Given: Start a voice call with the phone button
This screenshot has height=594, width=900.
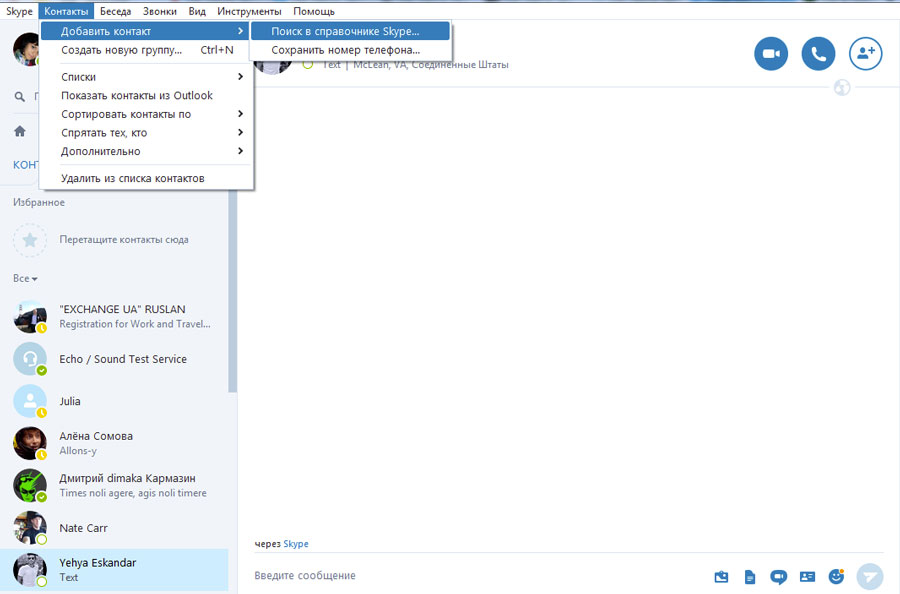Looking at the screenshot, I should (x=818, y=53).
